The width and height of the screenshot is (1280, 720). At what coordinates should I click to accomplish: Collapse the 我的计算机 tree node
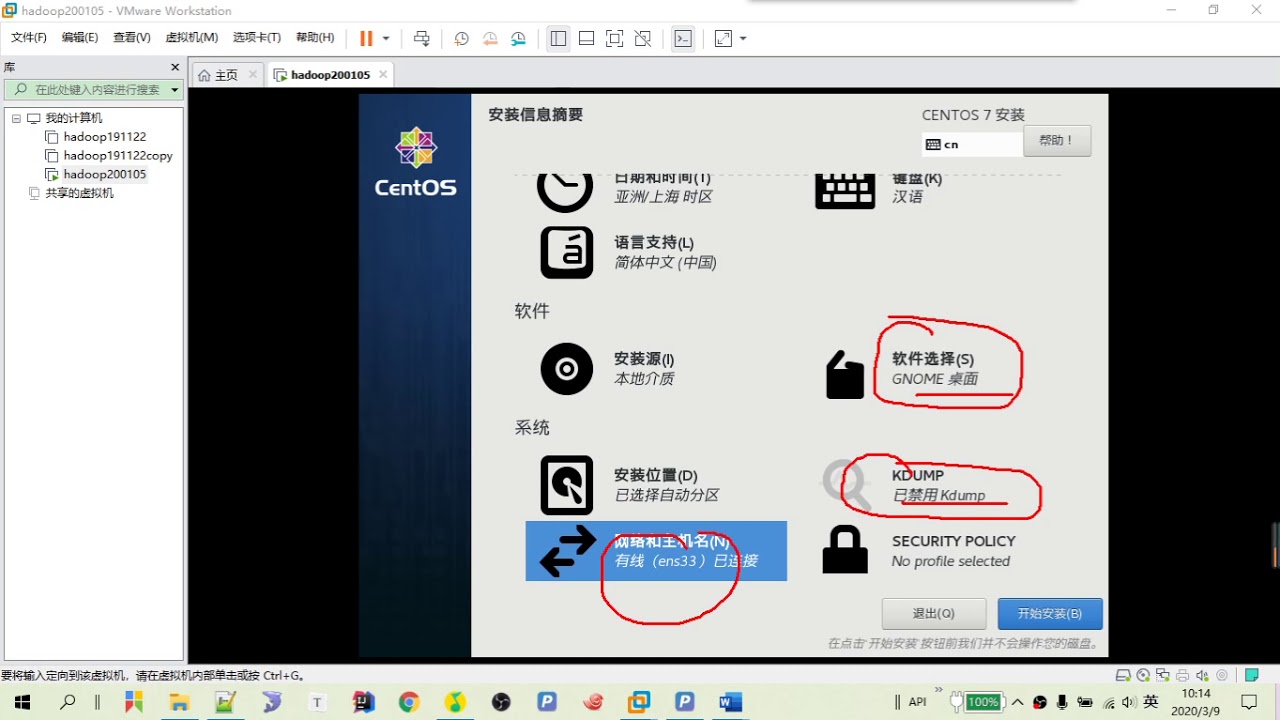coord(16,118)
